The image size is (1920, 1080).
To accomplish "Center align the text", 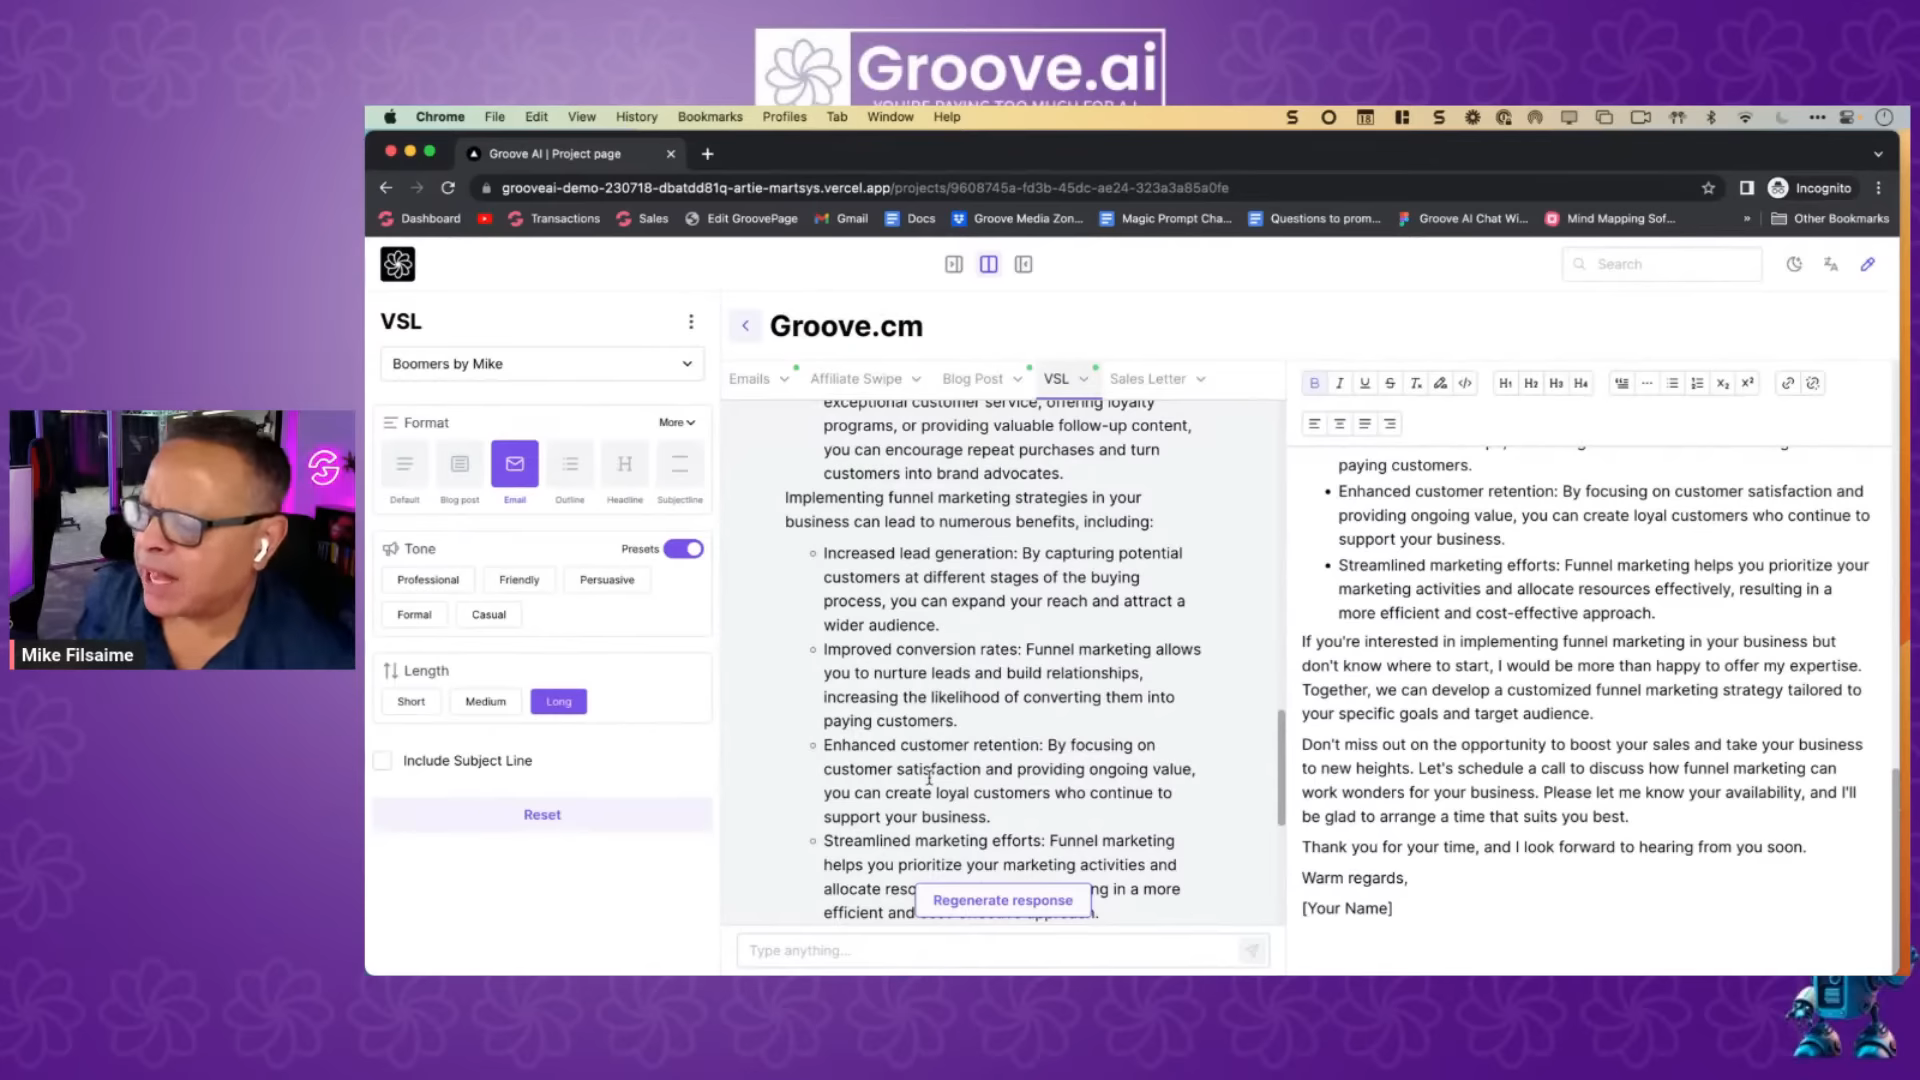I will pyautogui.click(x=1340, y=424).
